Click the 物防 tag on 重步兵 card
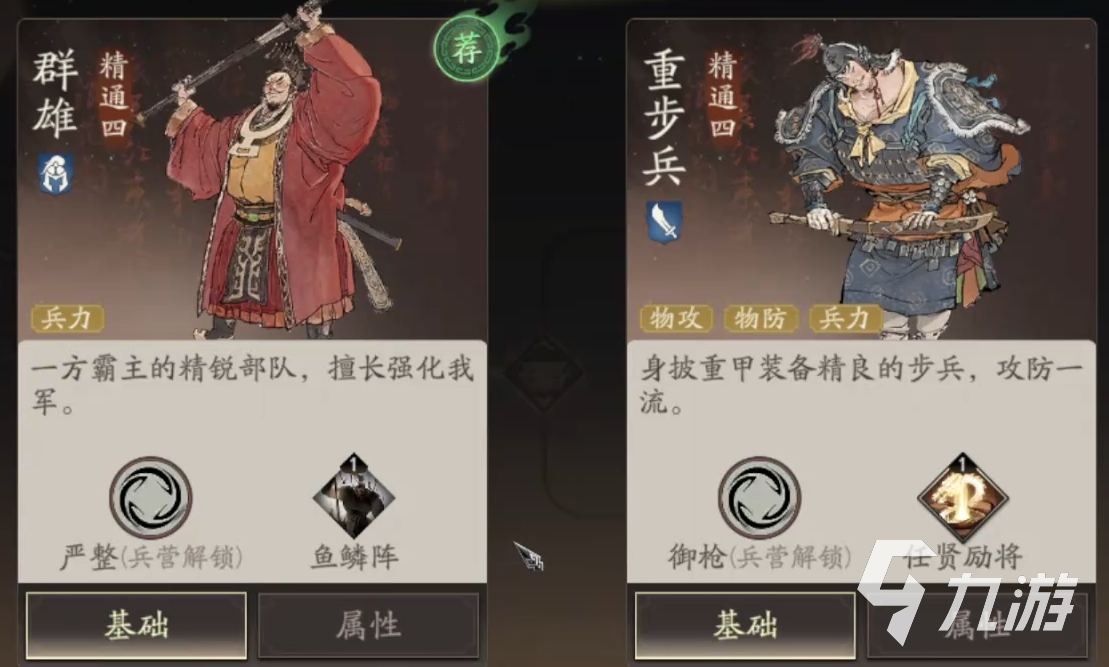 click(761, 318)
